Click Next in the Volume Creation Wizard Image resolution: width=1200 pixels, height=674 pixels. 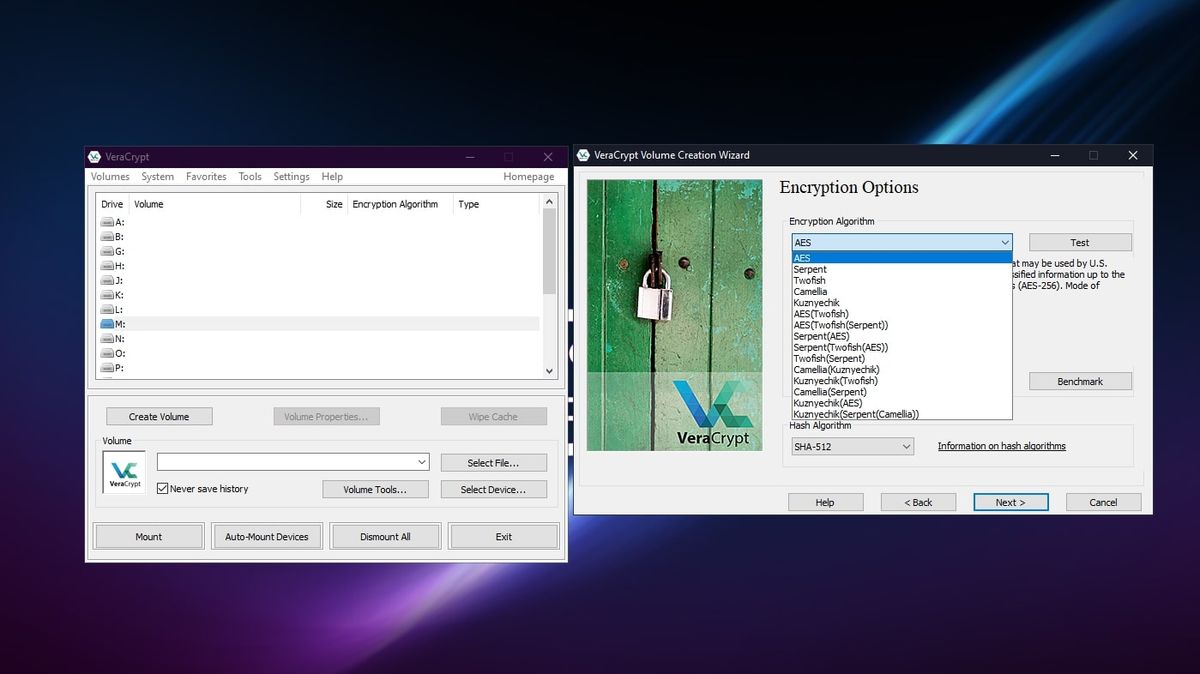(1010, 501)
